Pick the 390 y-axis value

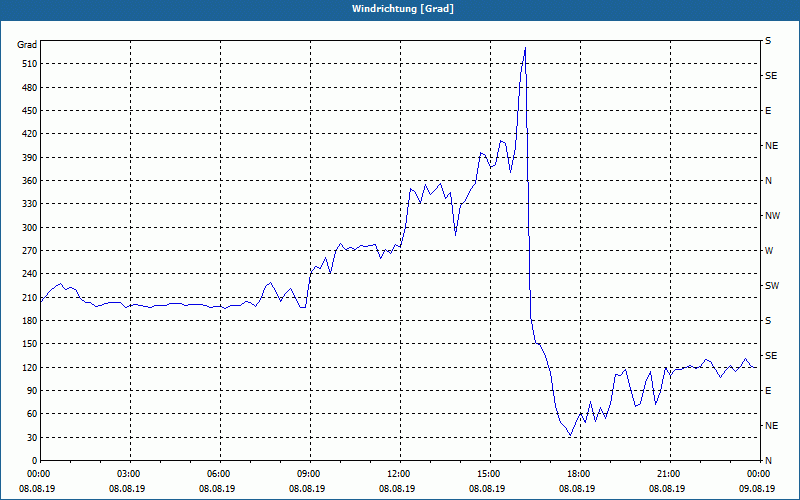click(x=31, y=157)
